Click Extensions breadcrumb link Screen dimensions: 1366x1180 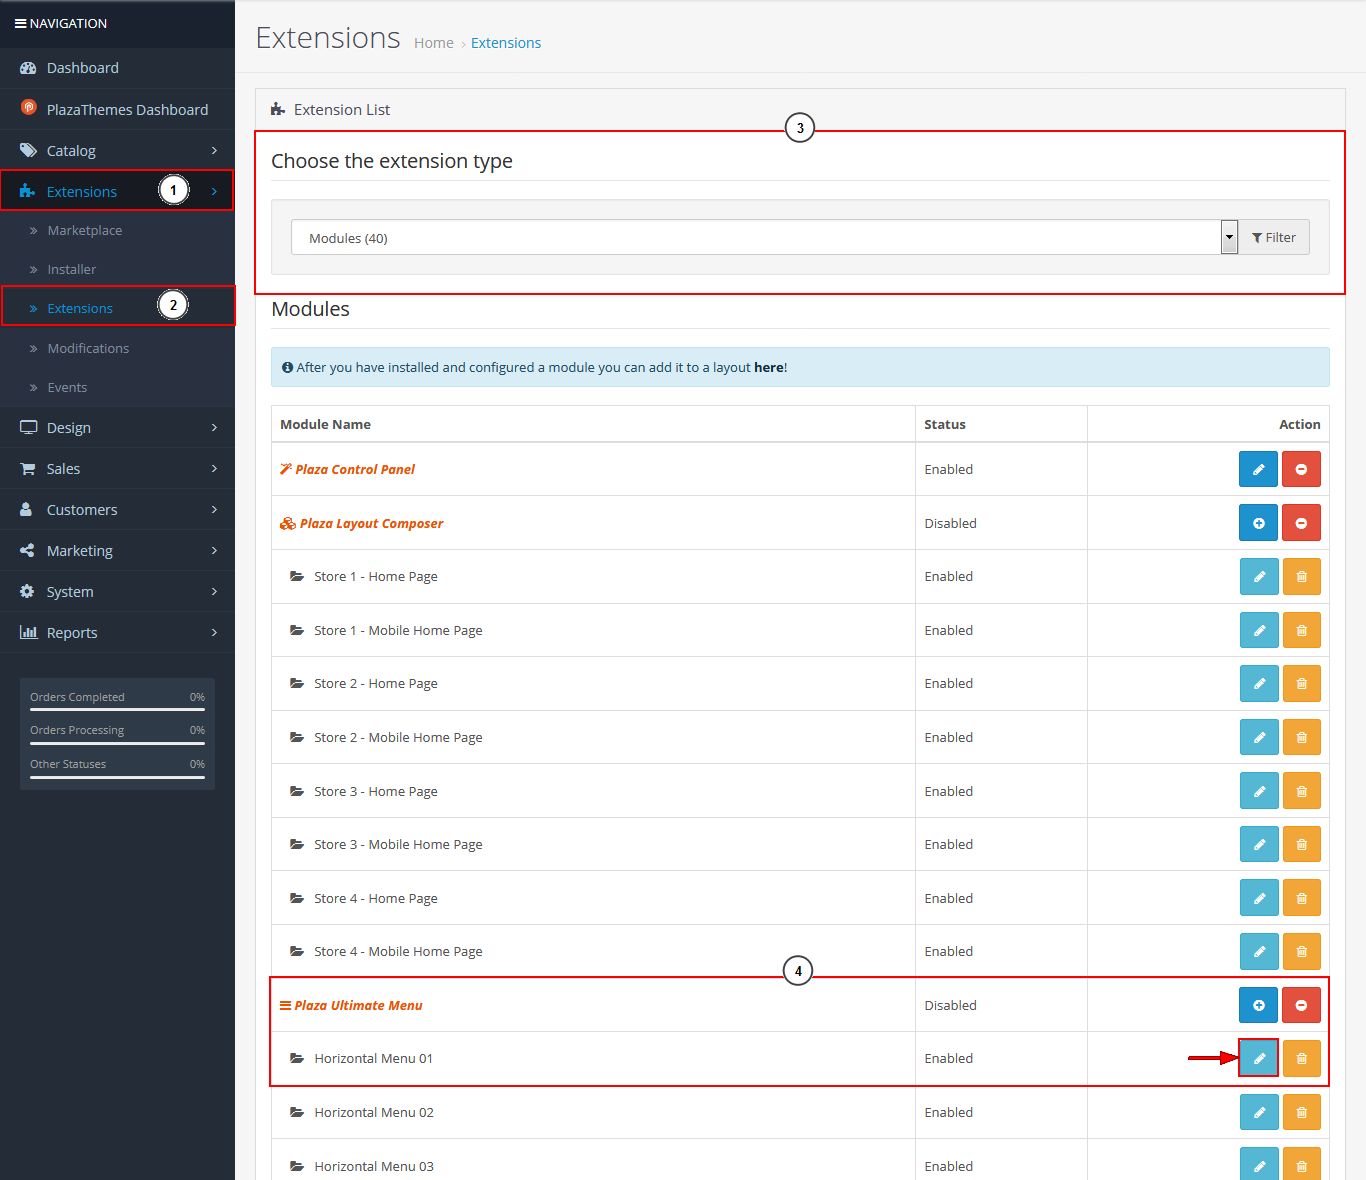[506, 43]
